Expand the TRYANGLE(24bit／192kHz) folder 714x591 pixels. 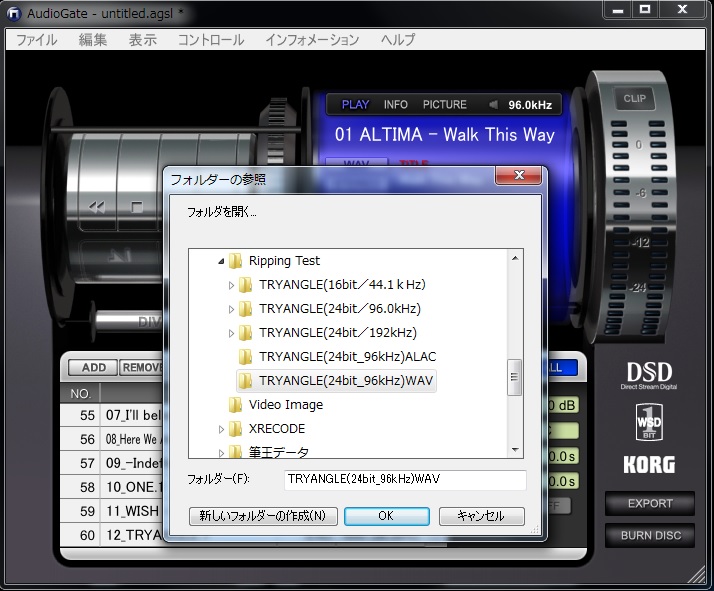[x=231, y=333]
